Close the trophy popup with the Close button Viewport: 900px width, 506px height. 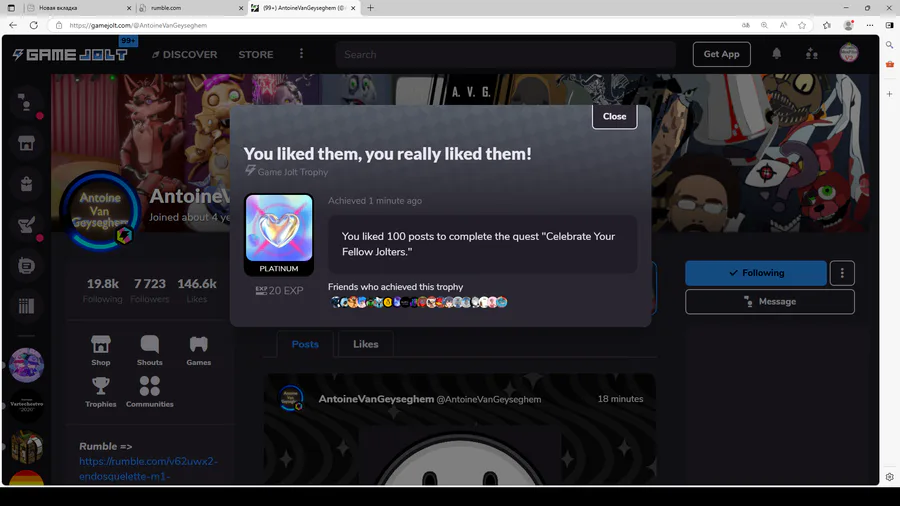tap(614, 116)
